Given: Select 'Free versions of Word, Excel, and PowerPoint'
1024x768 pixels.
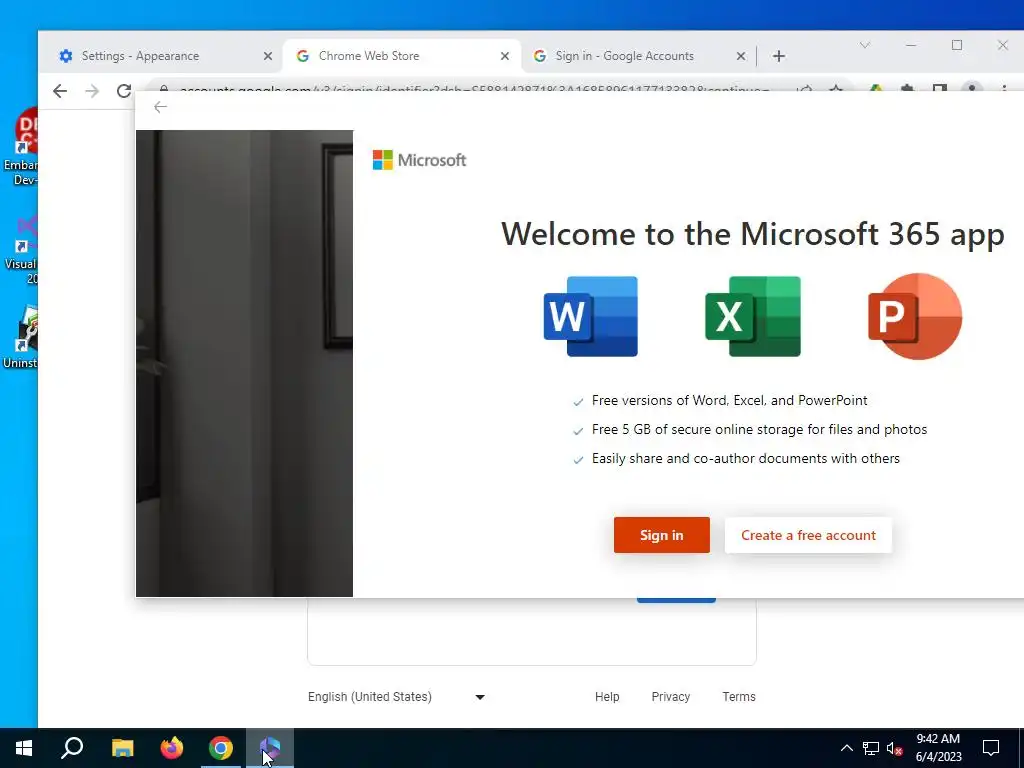Looking at the screenshot, I should [x=729, y=400].
